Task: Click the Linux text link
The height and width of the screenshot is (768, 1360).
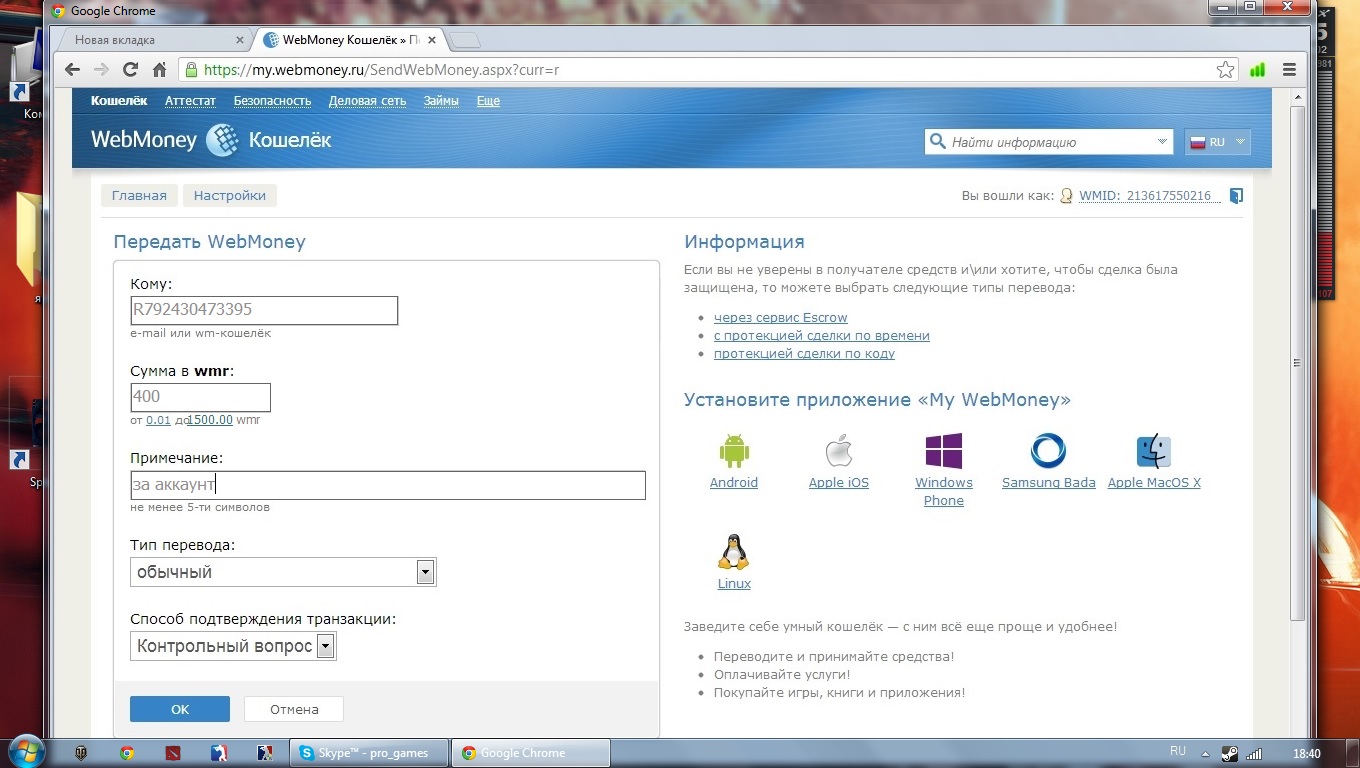Action: [734, 584]
